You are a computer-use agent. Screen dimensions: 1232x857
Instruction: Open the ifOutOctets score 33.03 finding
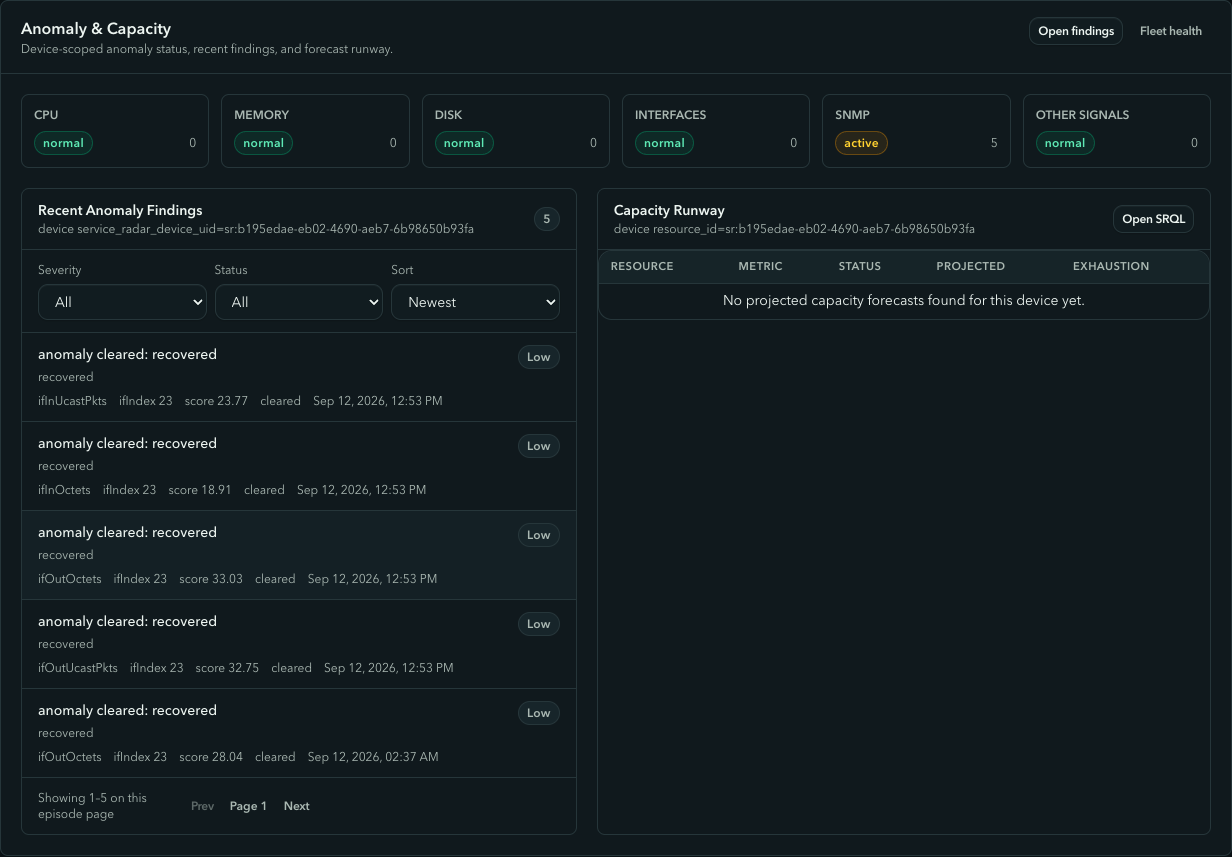point(299,555)
